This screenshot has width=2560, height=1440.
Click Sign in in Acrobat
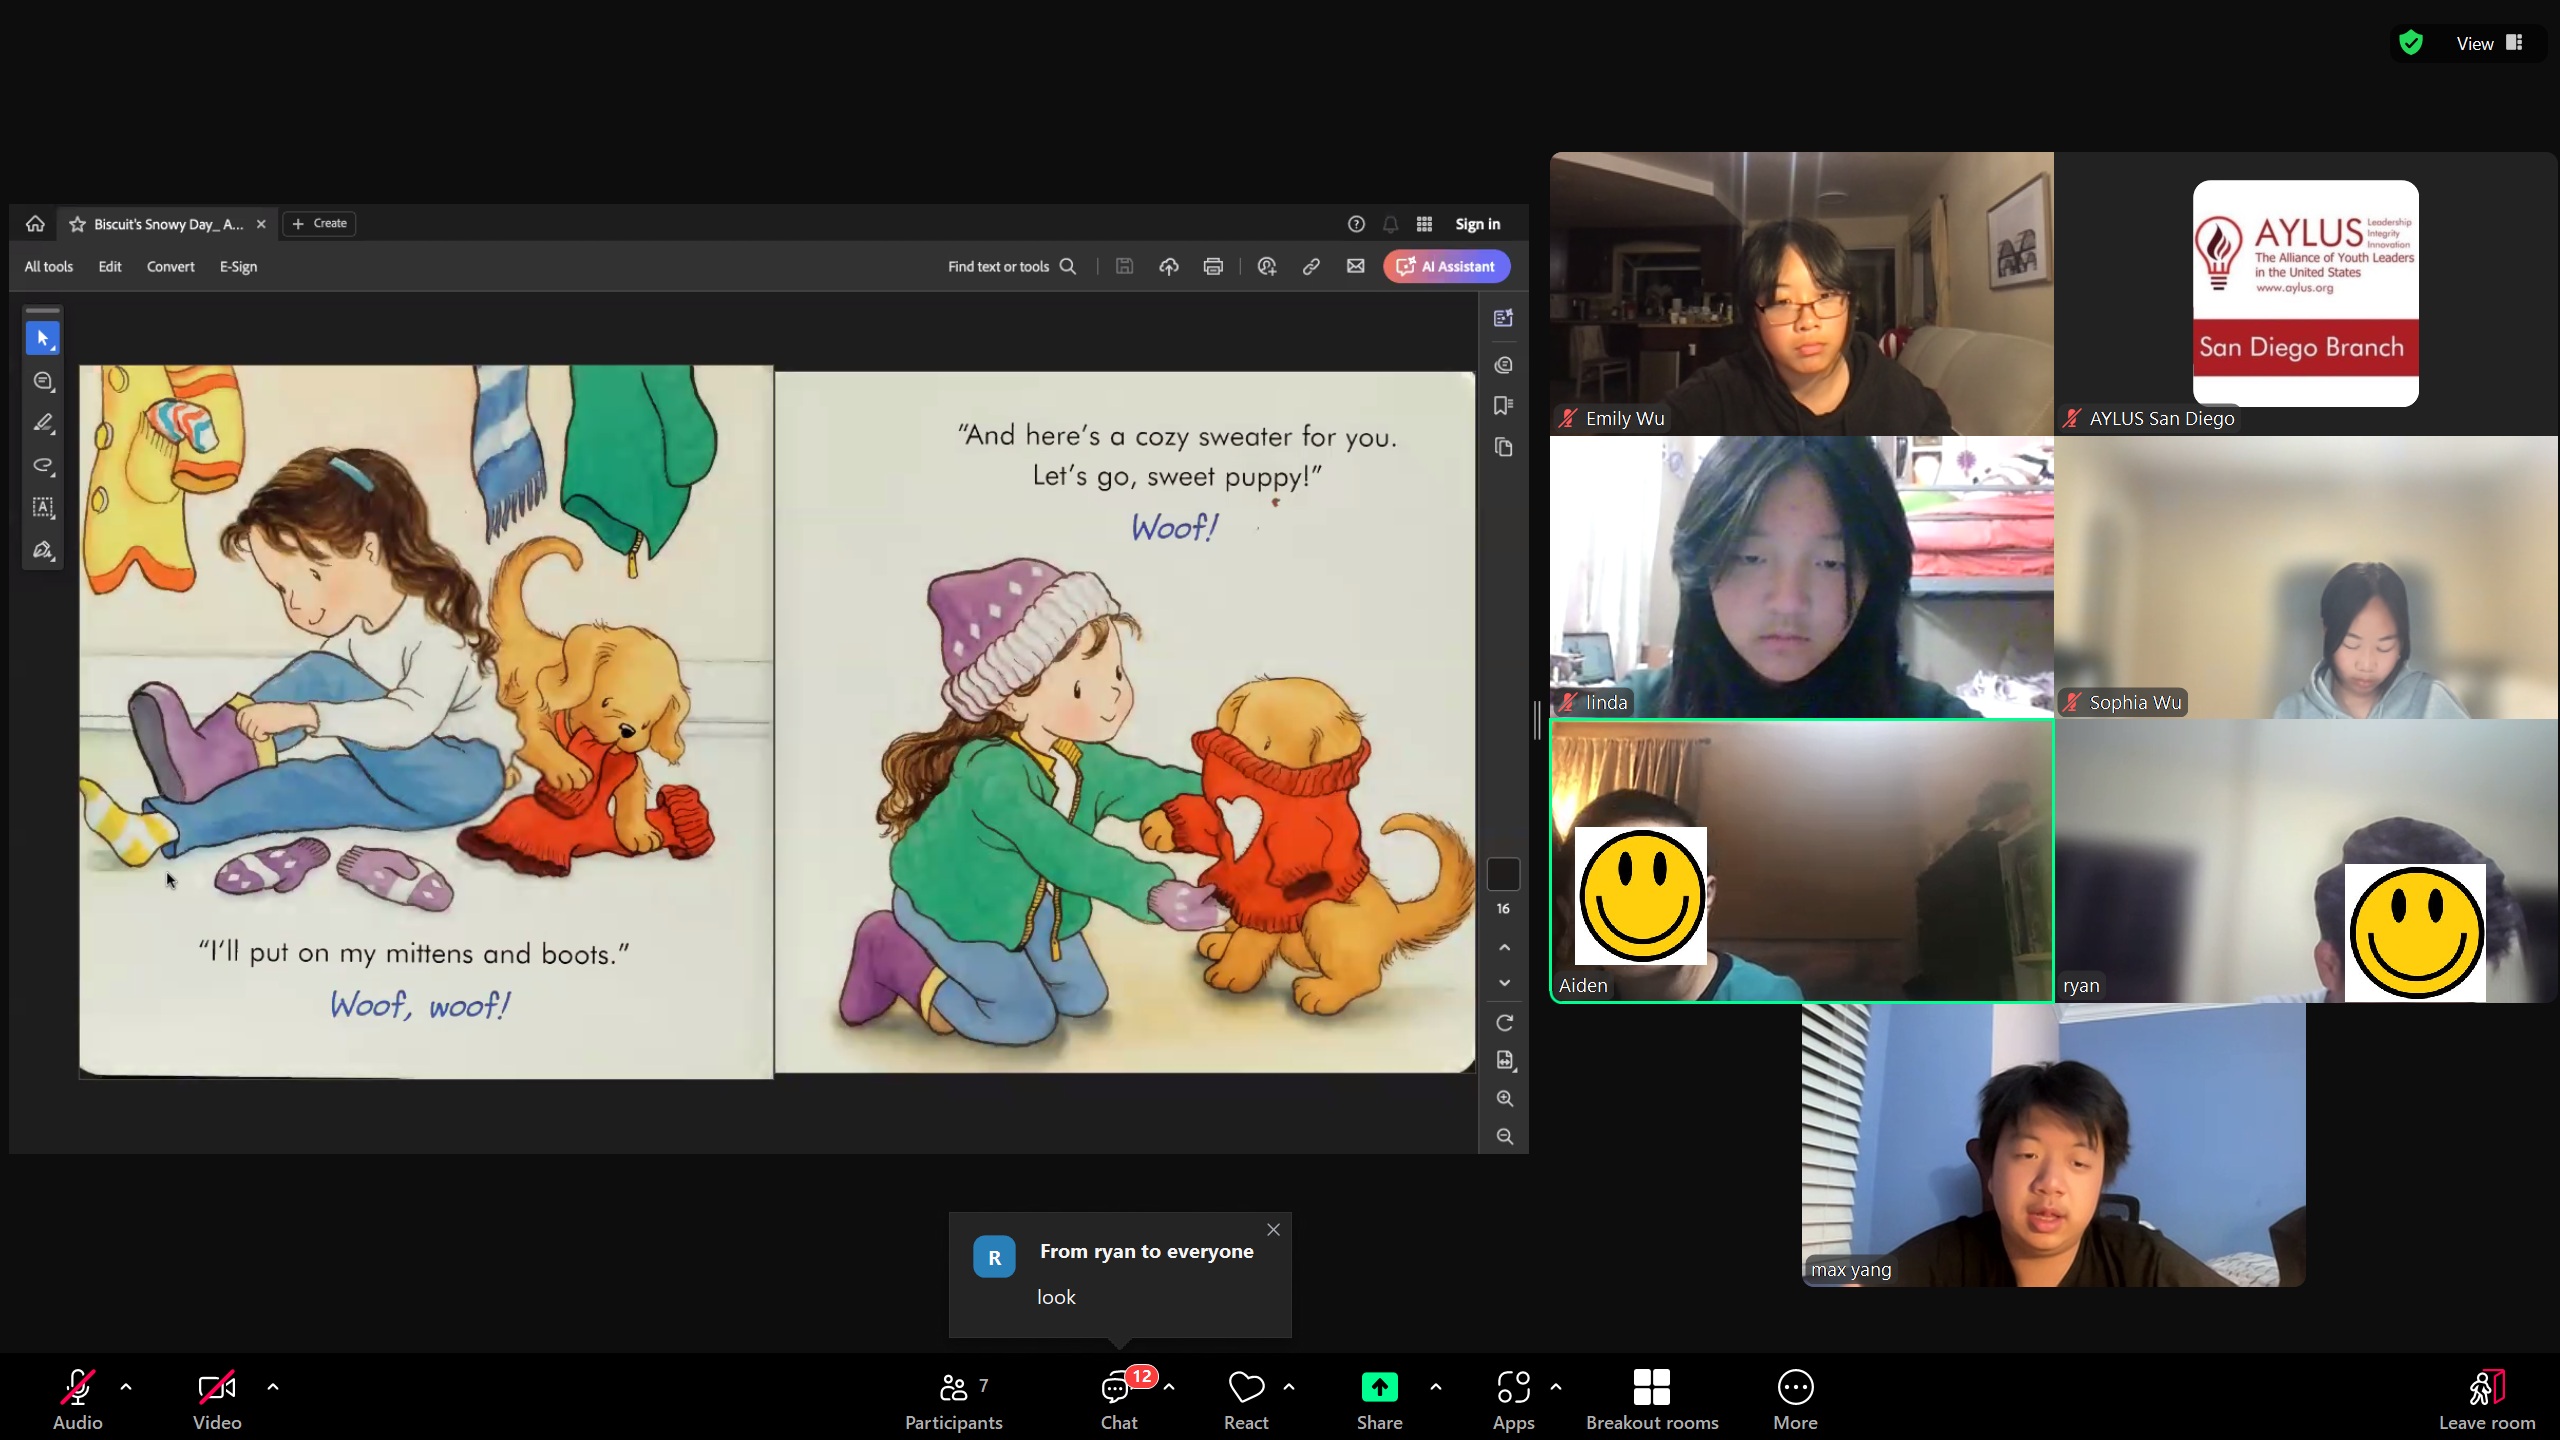click(1477, 224)
